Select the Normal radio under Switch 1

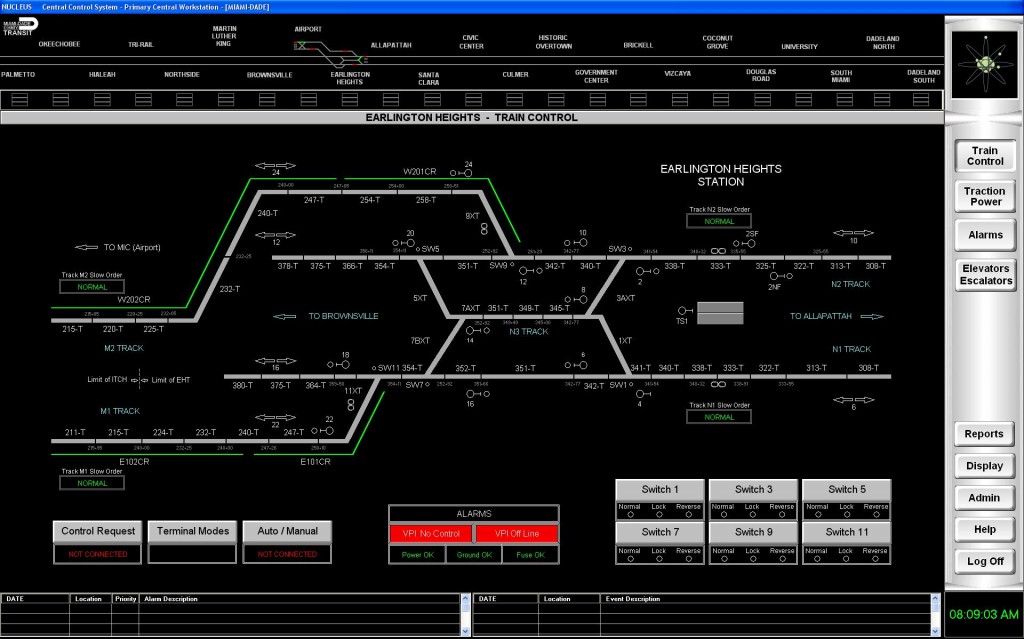pos(629,516)
